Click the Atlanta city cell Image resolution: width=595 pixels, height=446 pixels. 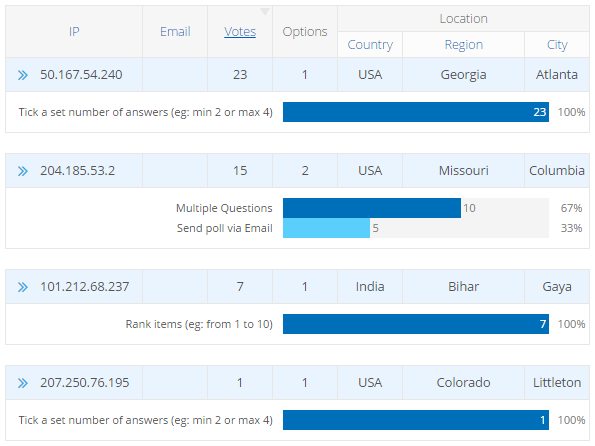[557, 75]
